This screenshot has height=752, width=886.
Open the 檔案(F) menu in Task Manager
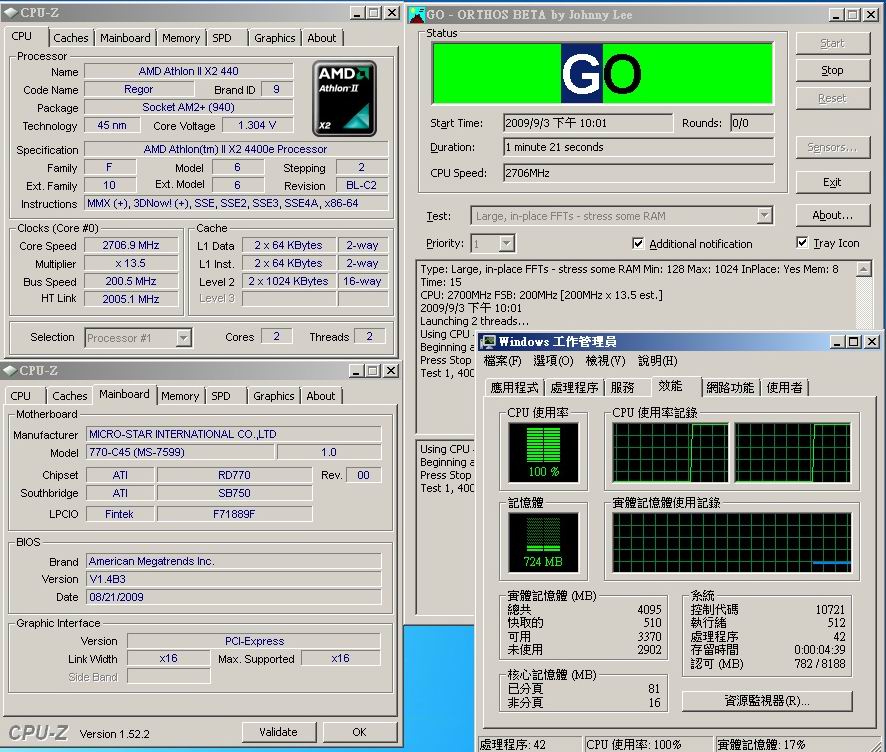502,360
